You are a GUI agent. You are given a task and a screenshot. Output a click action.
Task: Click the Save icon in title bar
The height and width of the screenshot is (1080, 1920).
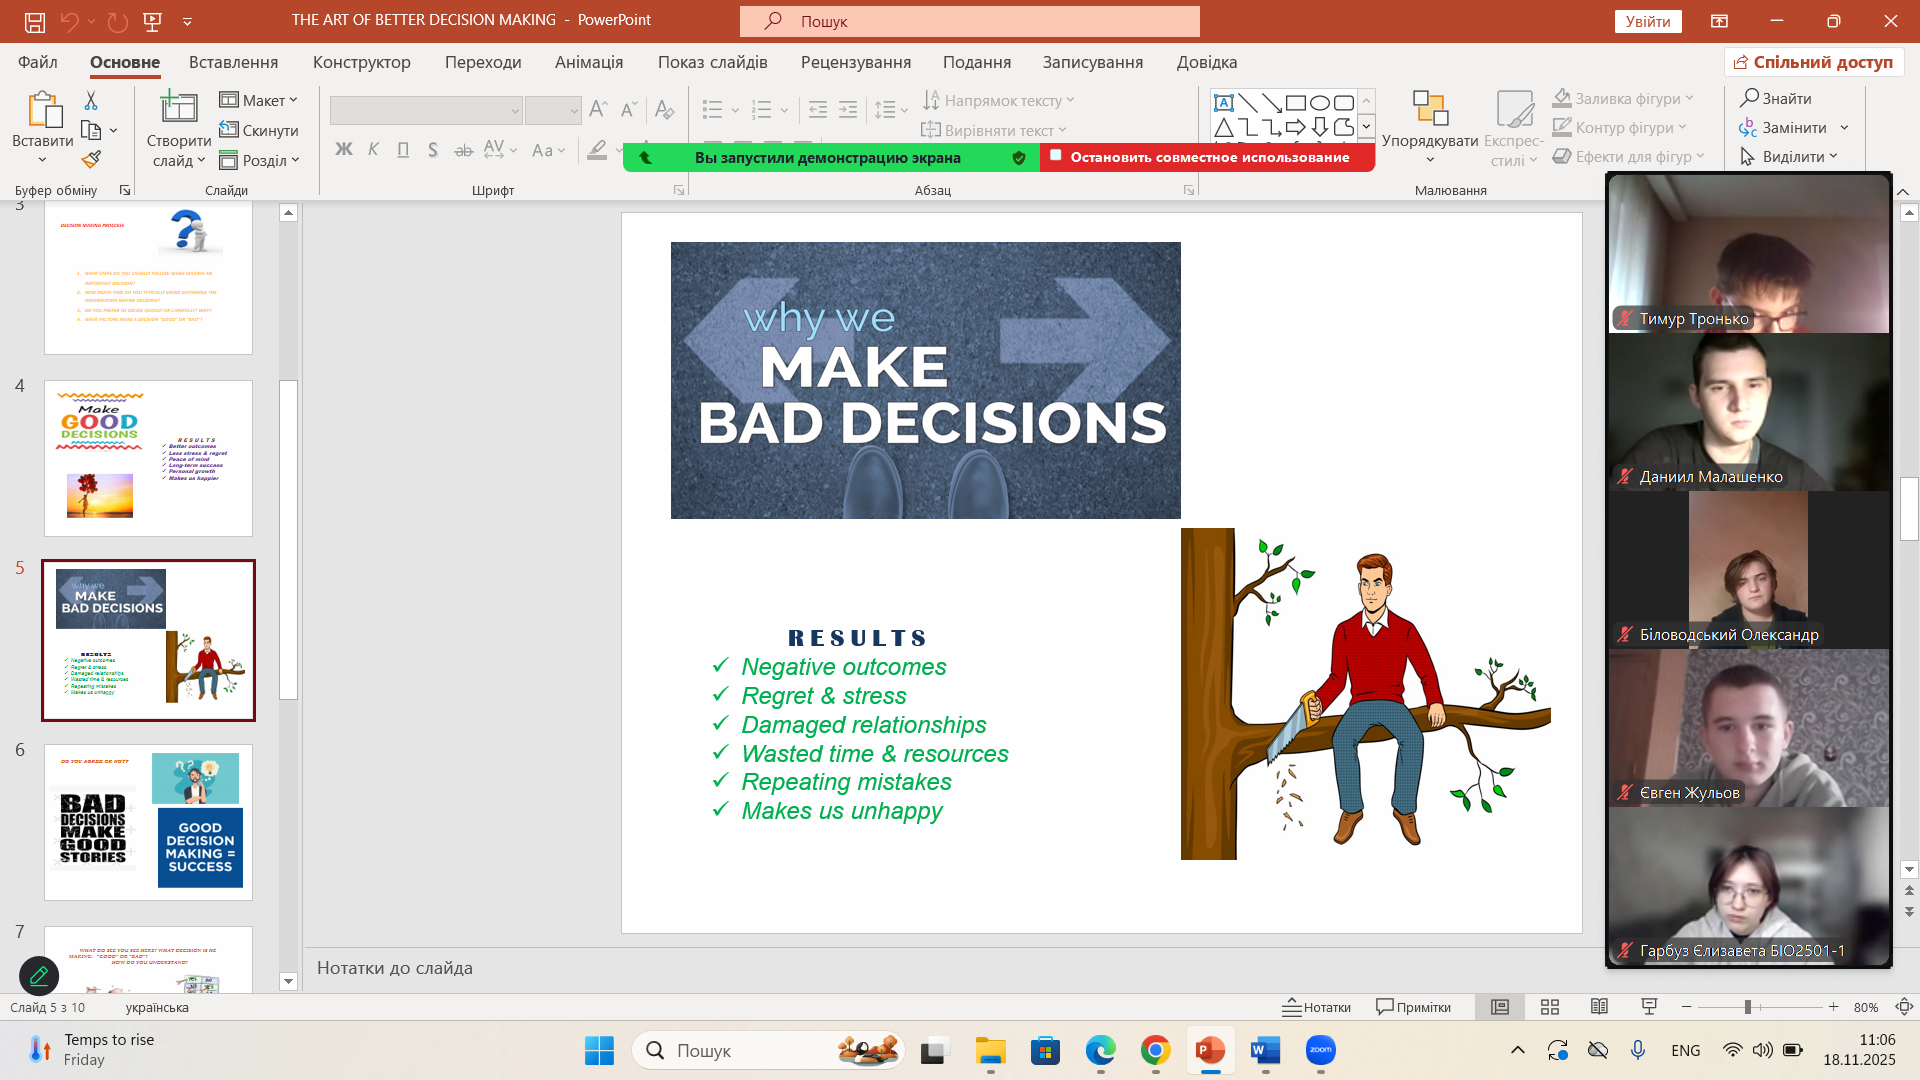click(35, 20)
